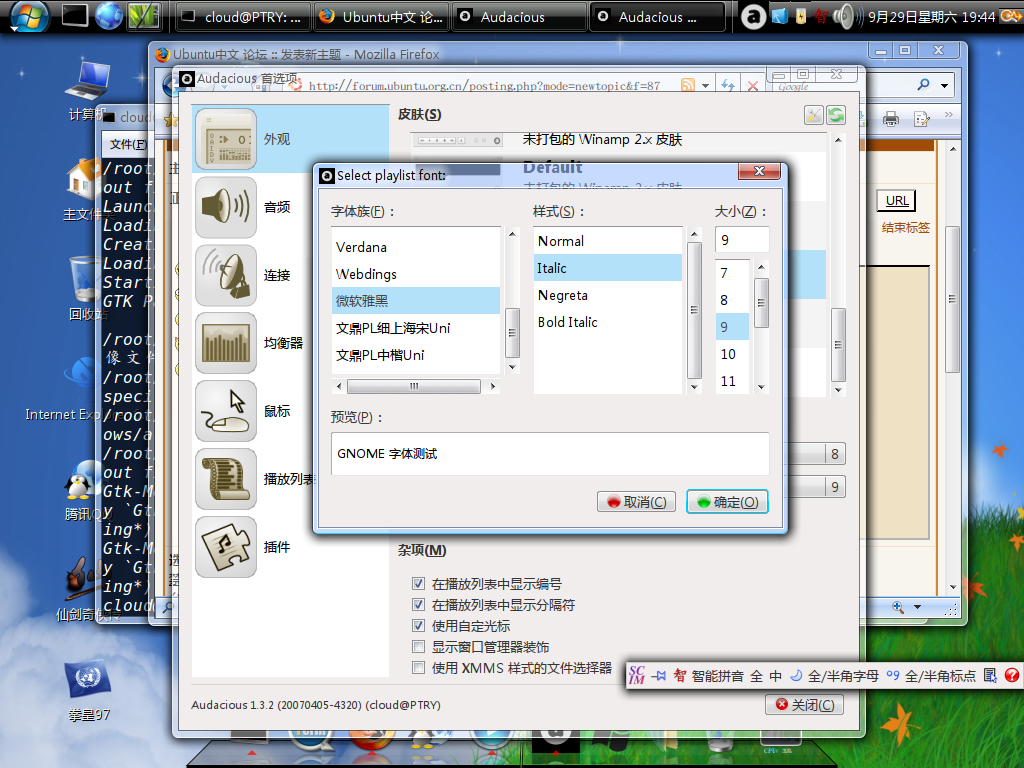Click the font size list scrollbar thumb
Screen dimensions: 1024x768
(x=761, y=302)
